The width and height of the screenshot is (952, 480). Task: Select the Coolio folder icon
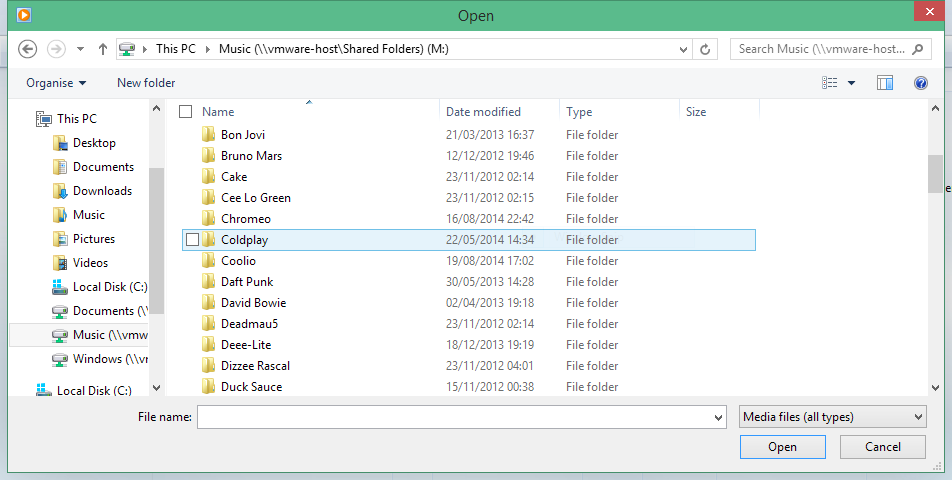point(208,261)
